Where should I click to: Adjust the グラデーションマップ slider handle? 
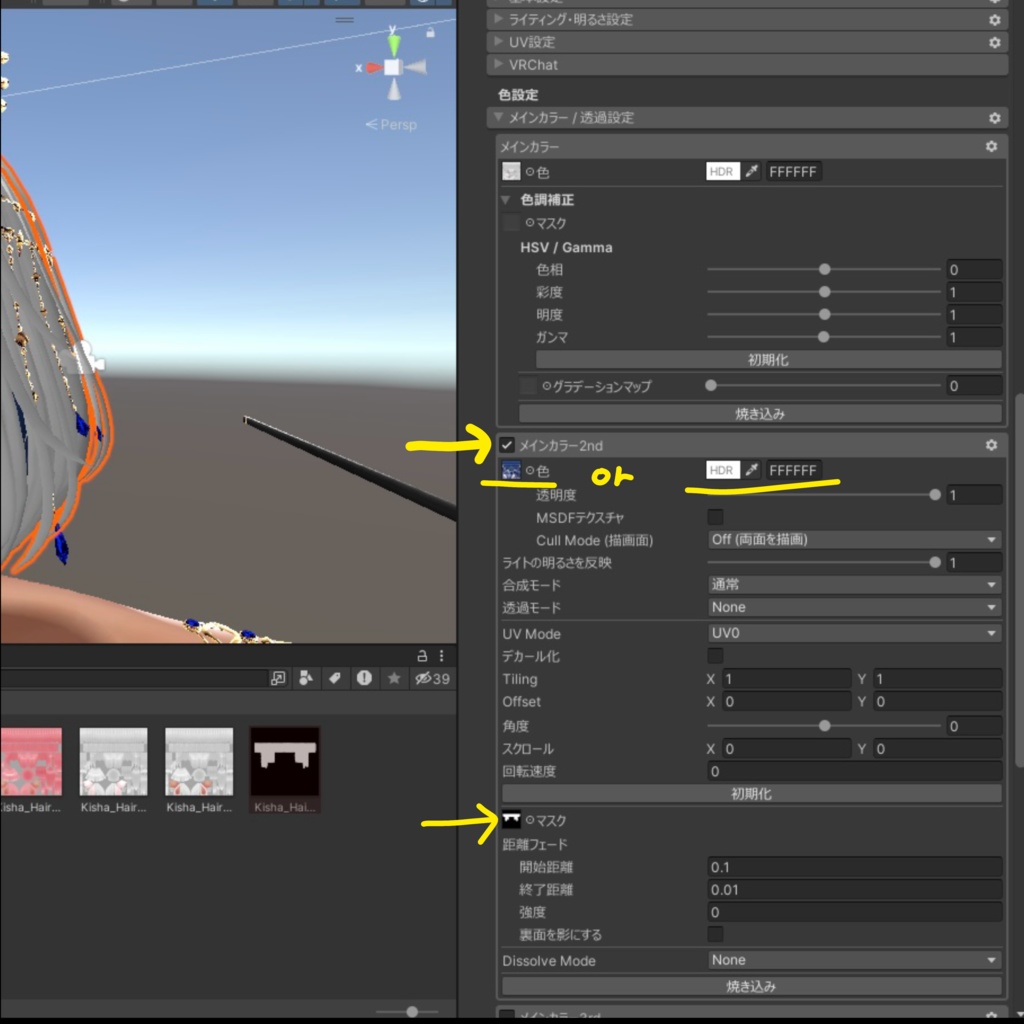click(711, 385)
